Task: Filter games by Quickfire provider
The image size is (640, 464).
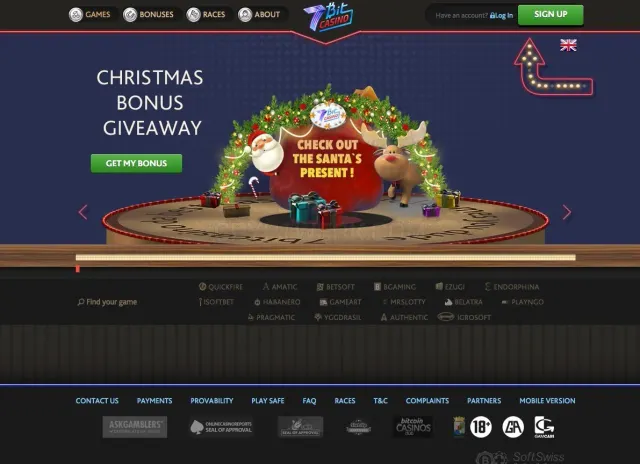Action: [221, 287]
